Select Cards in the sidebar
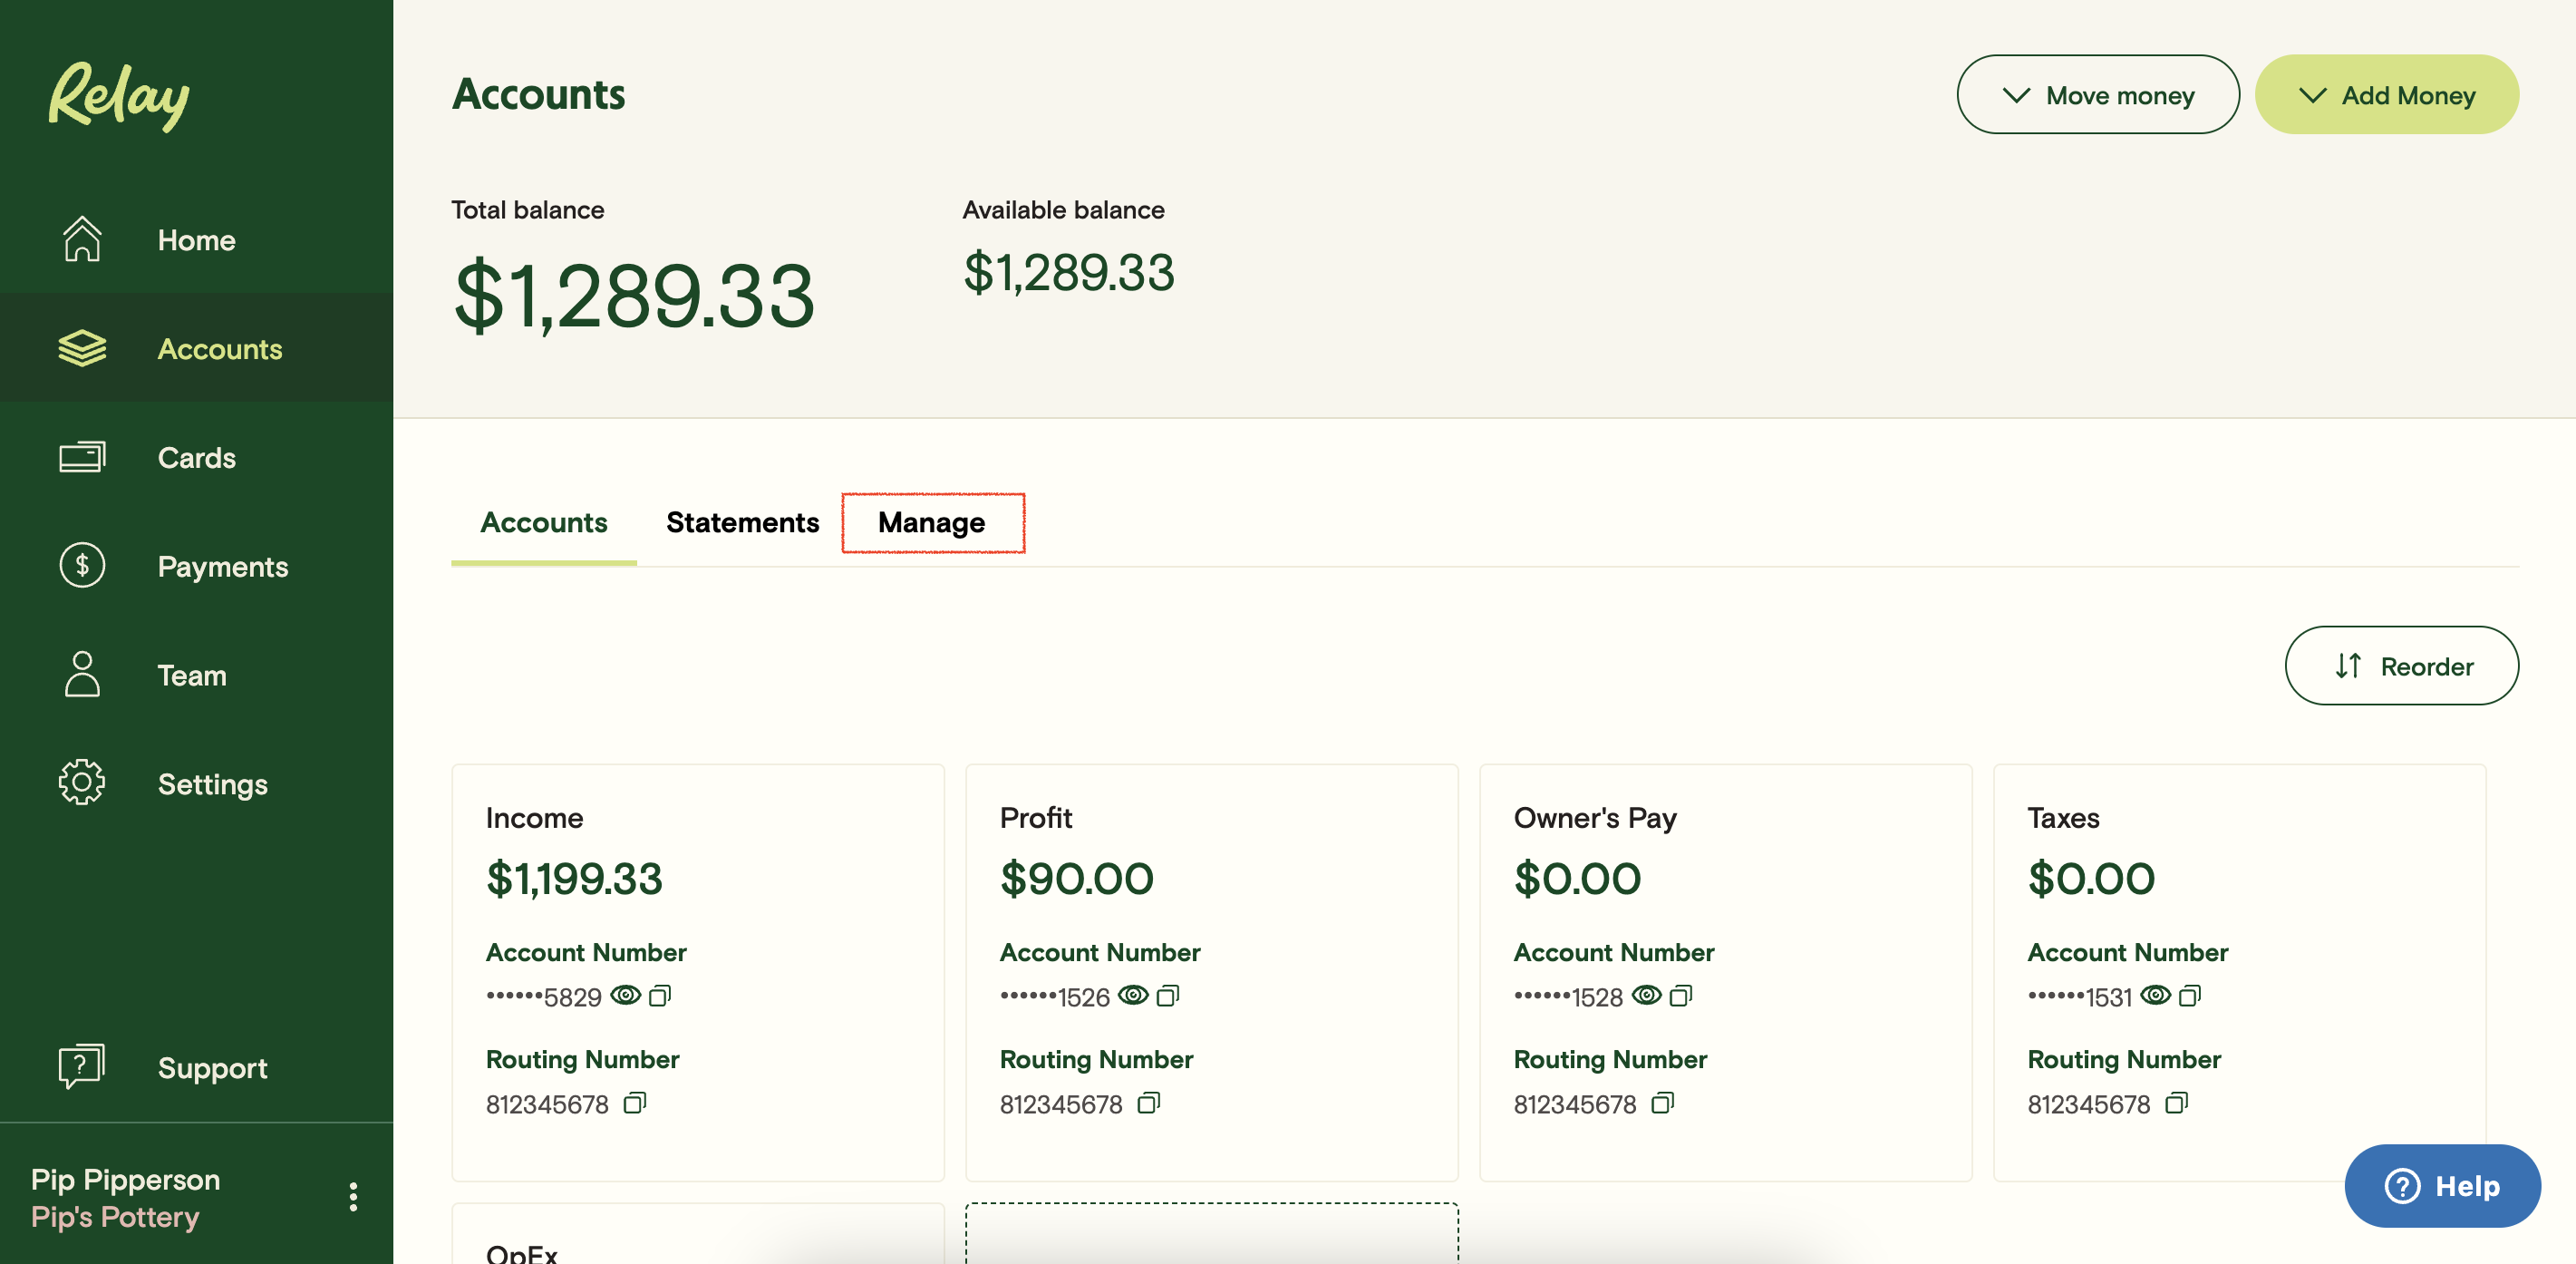 coord(197,458)
